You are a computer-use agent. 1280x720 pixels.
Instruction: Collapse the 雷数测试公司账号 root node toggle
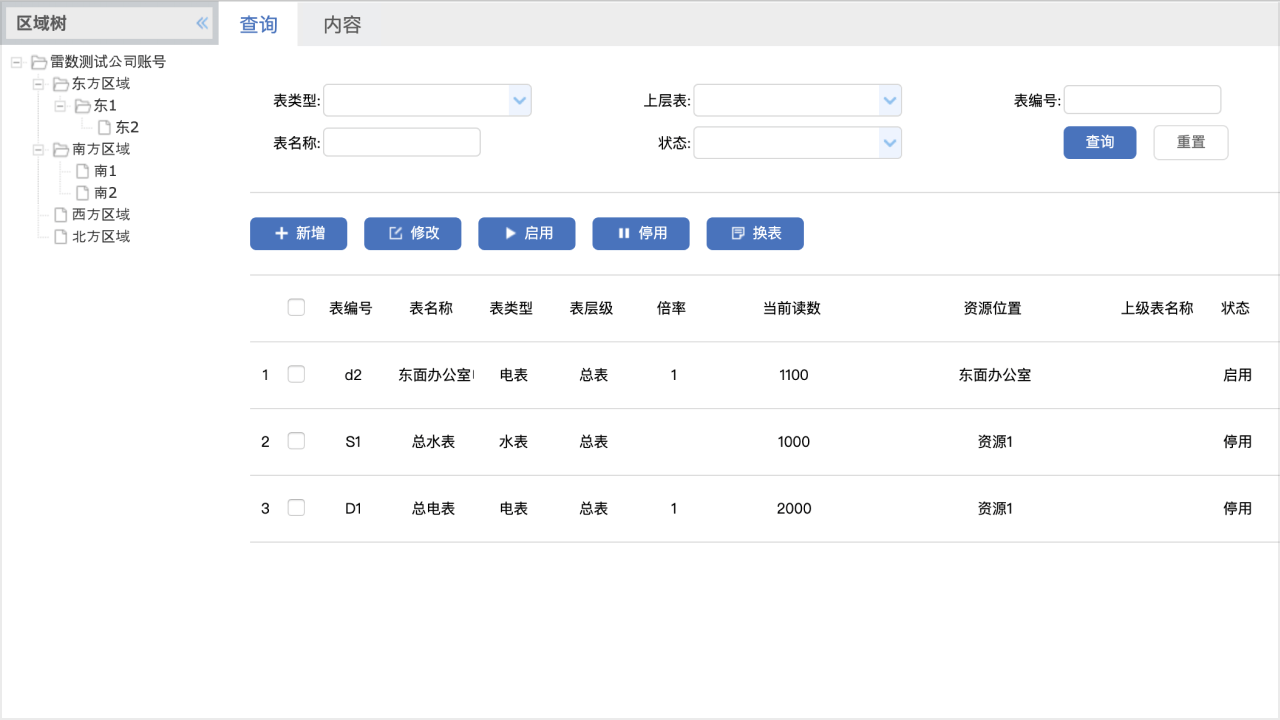click(16, 62)
